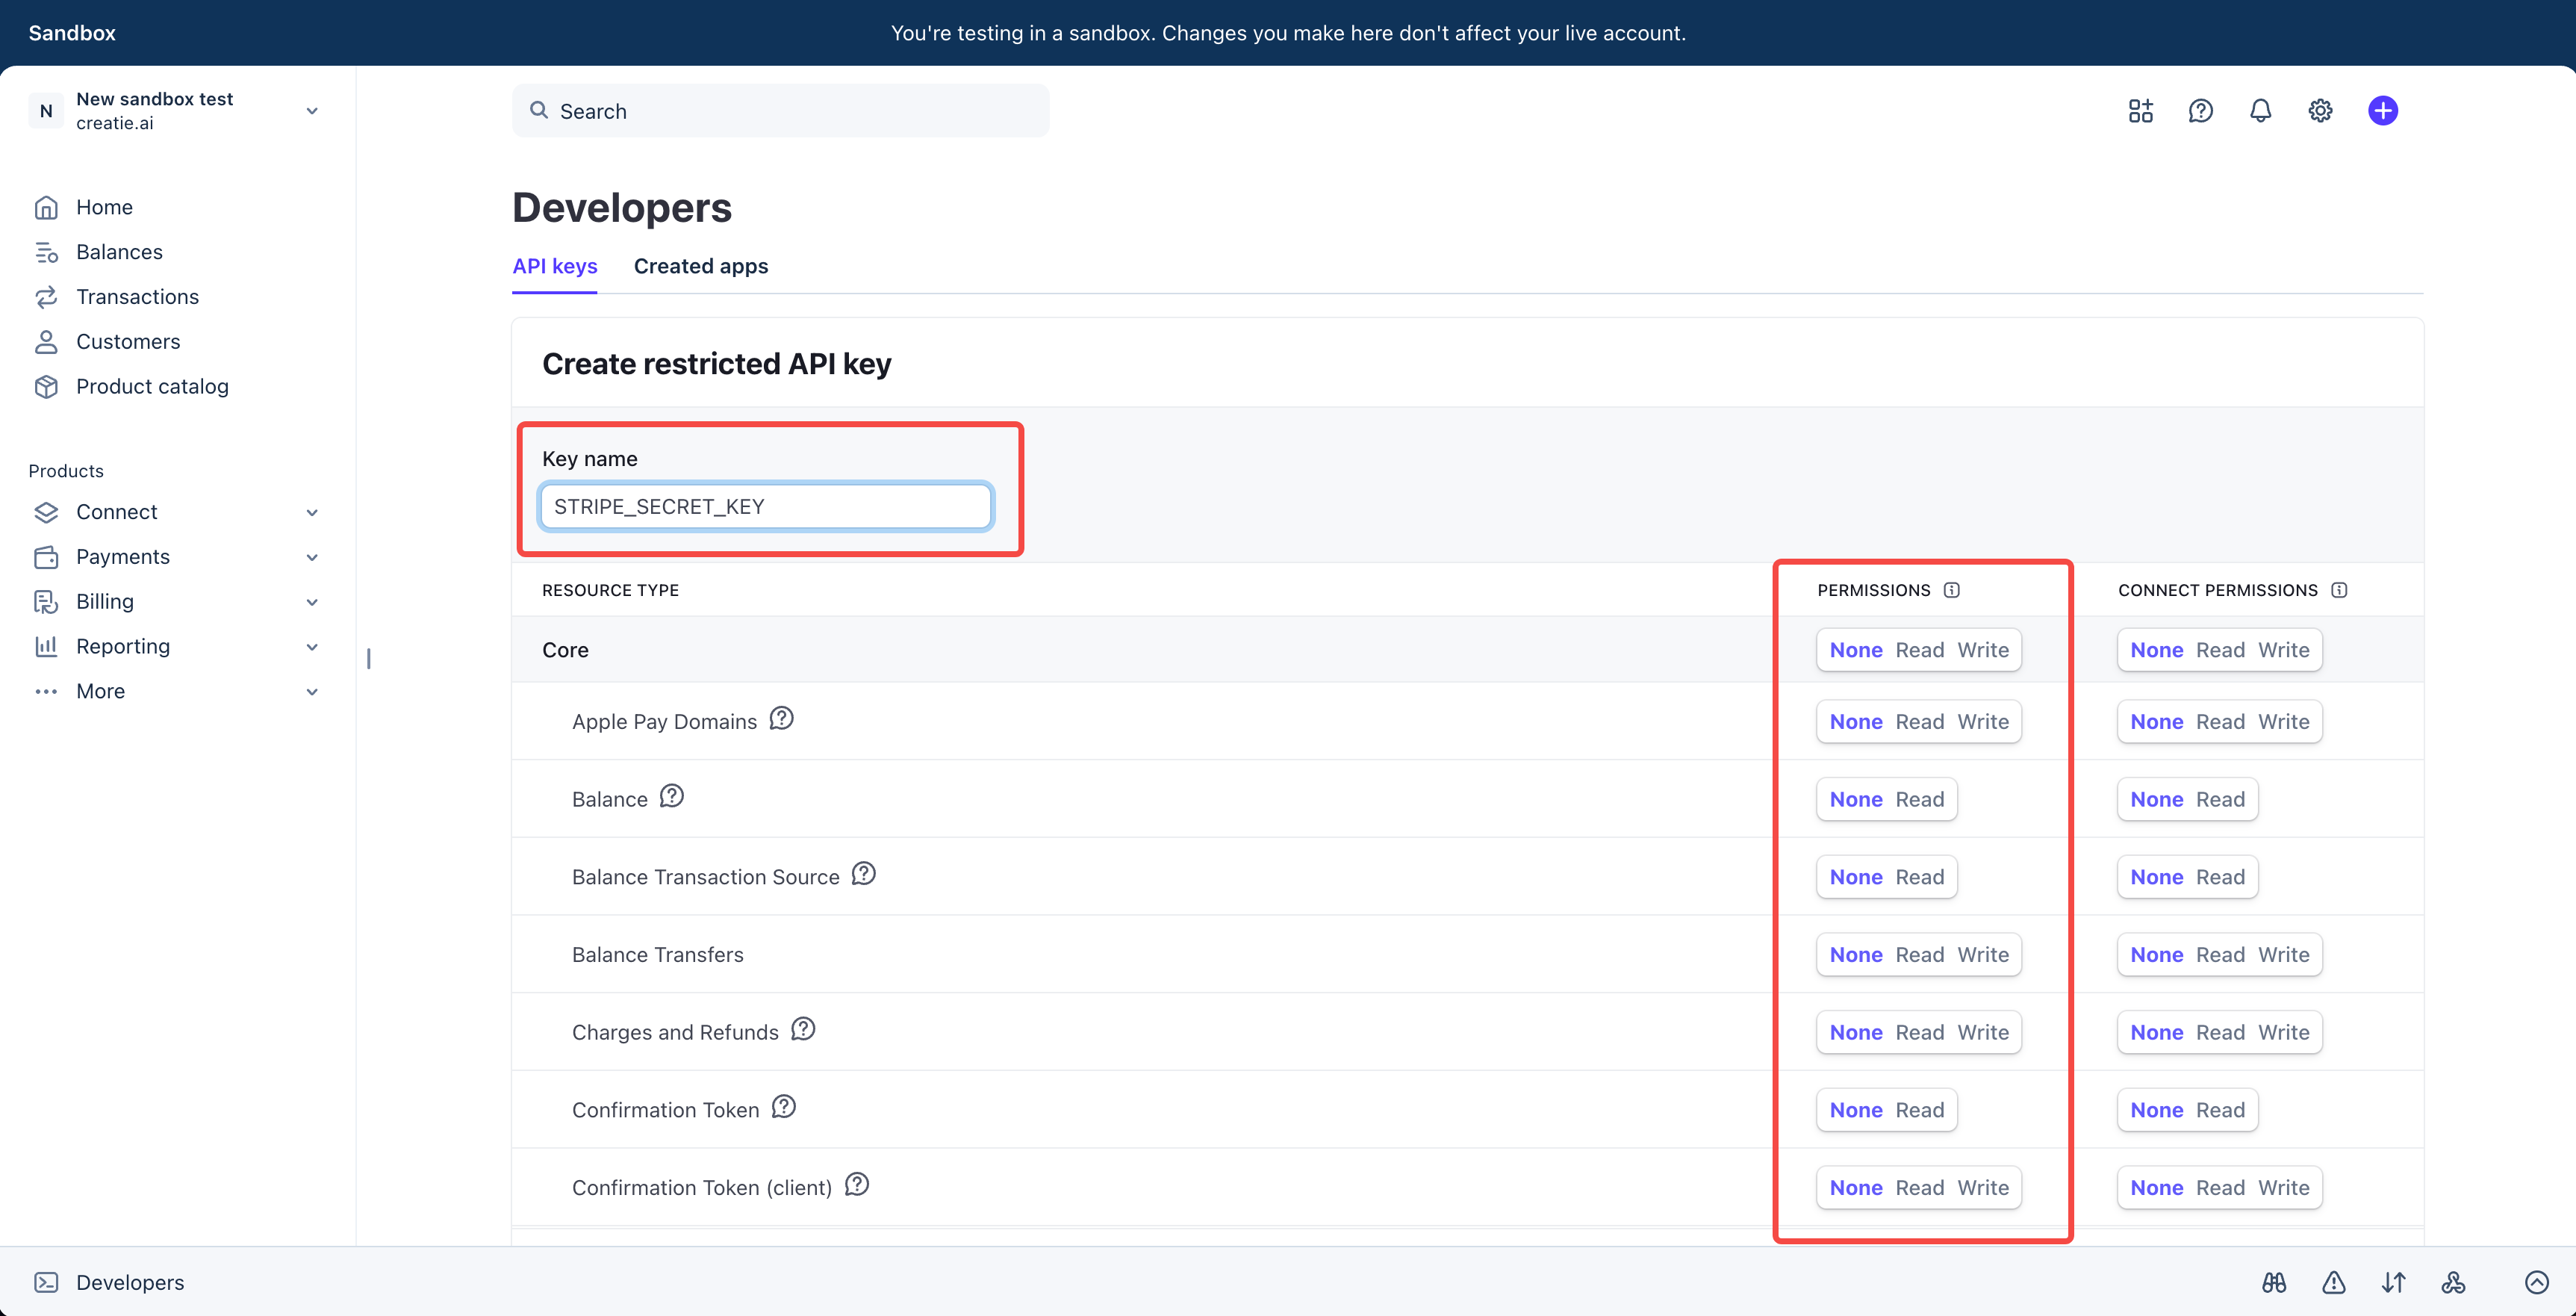
Task: Open help tooltip next to Balance
Action: [x=671, y=796]
